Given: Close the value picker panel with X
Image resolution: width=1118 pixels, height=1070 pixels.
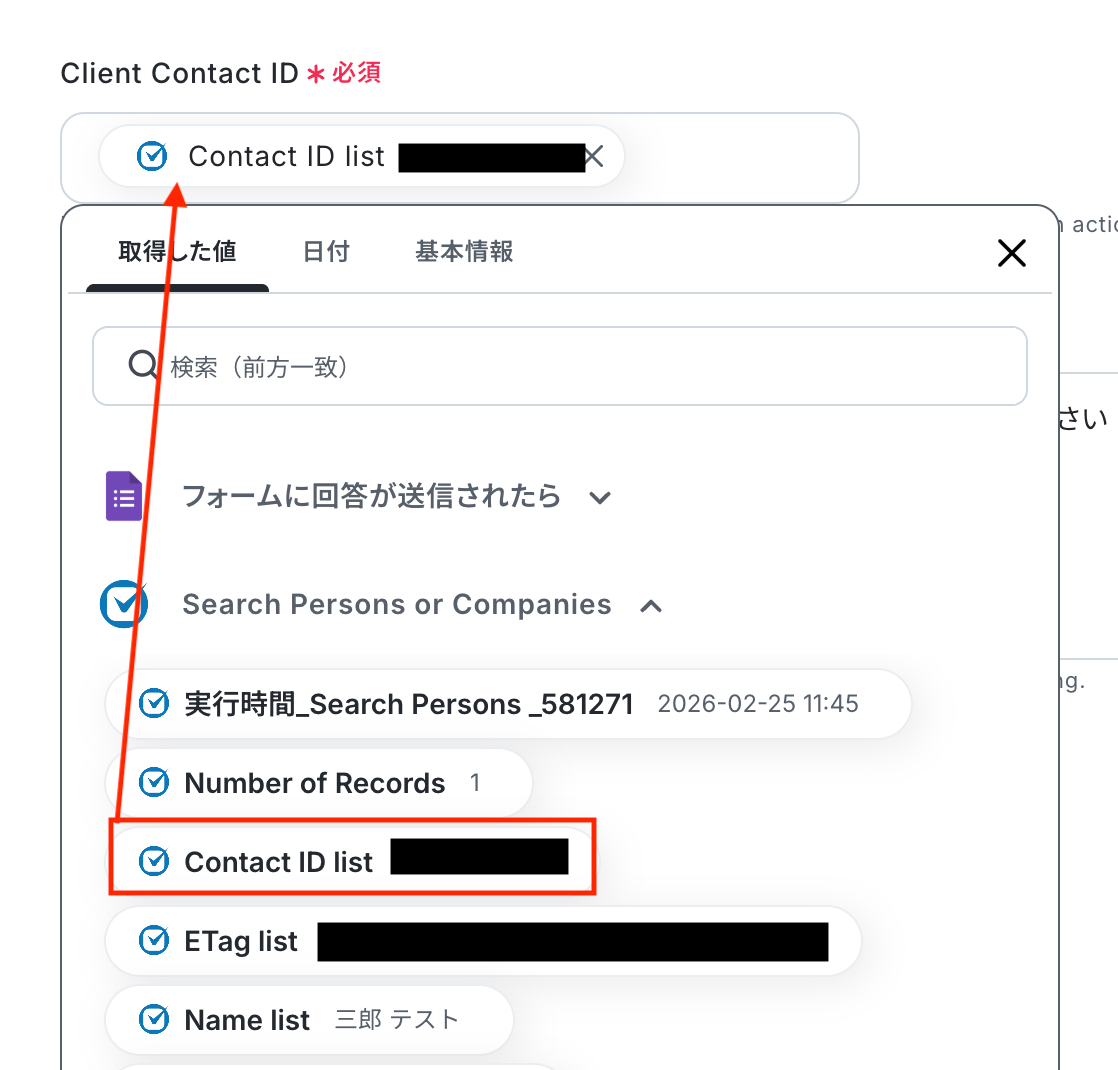Looking at the screenshot, I should tap(1011, 253).
